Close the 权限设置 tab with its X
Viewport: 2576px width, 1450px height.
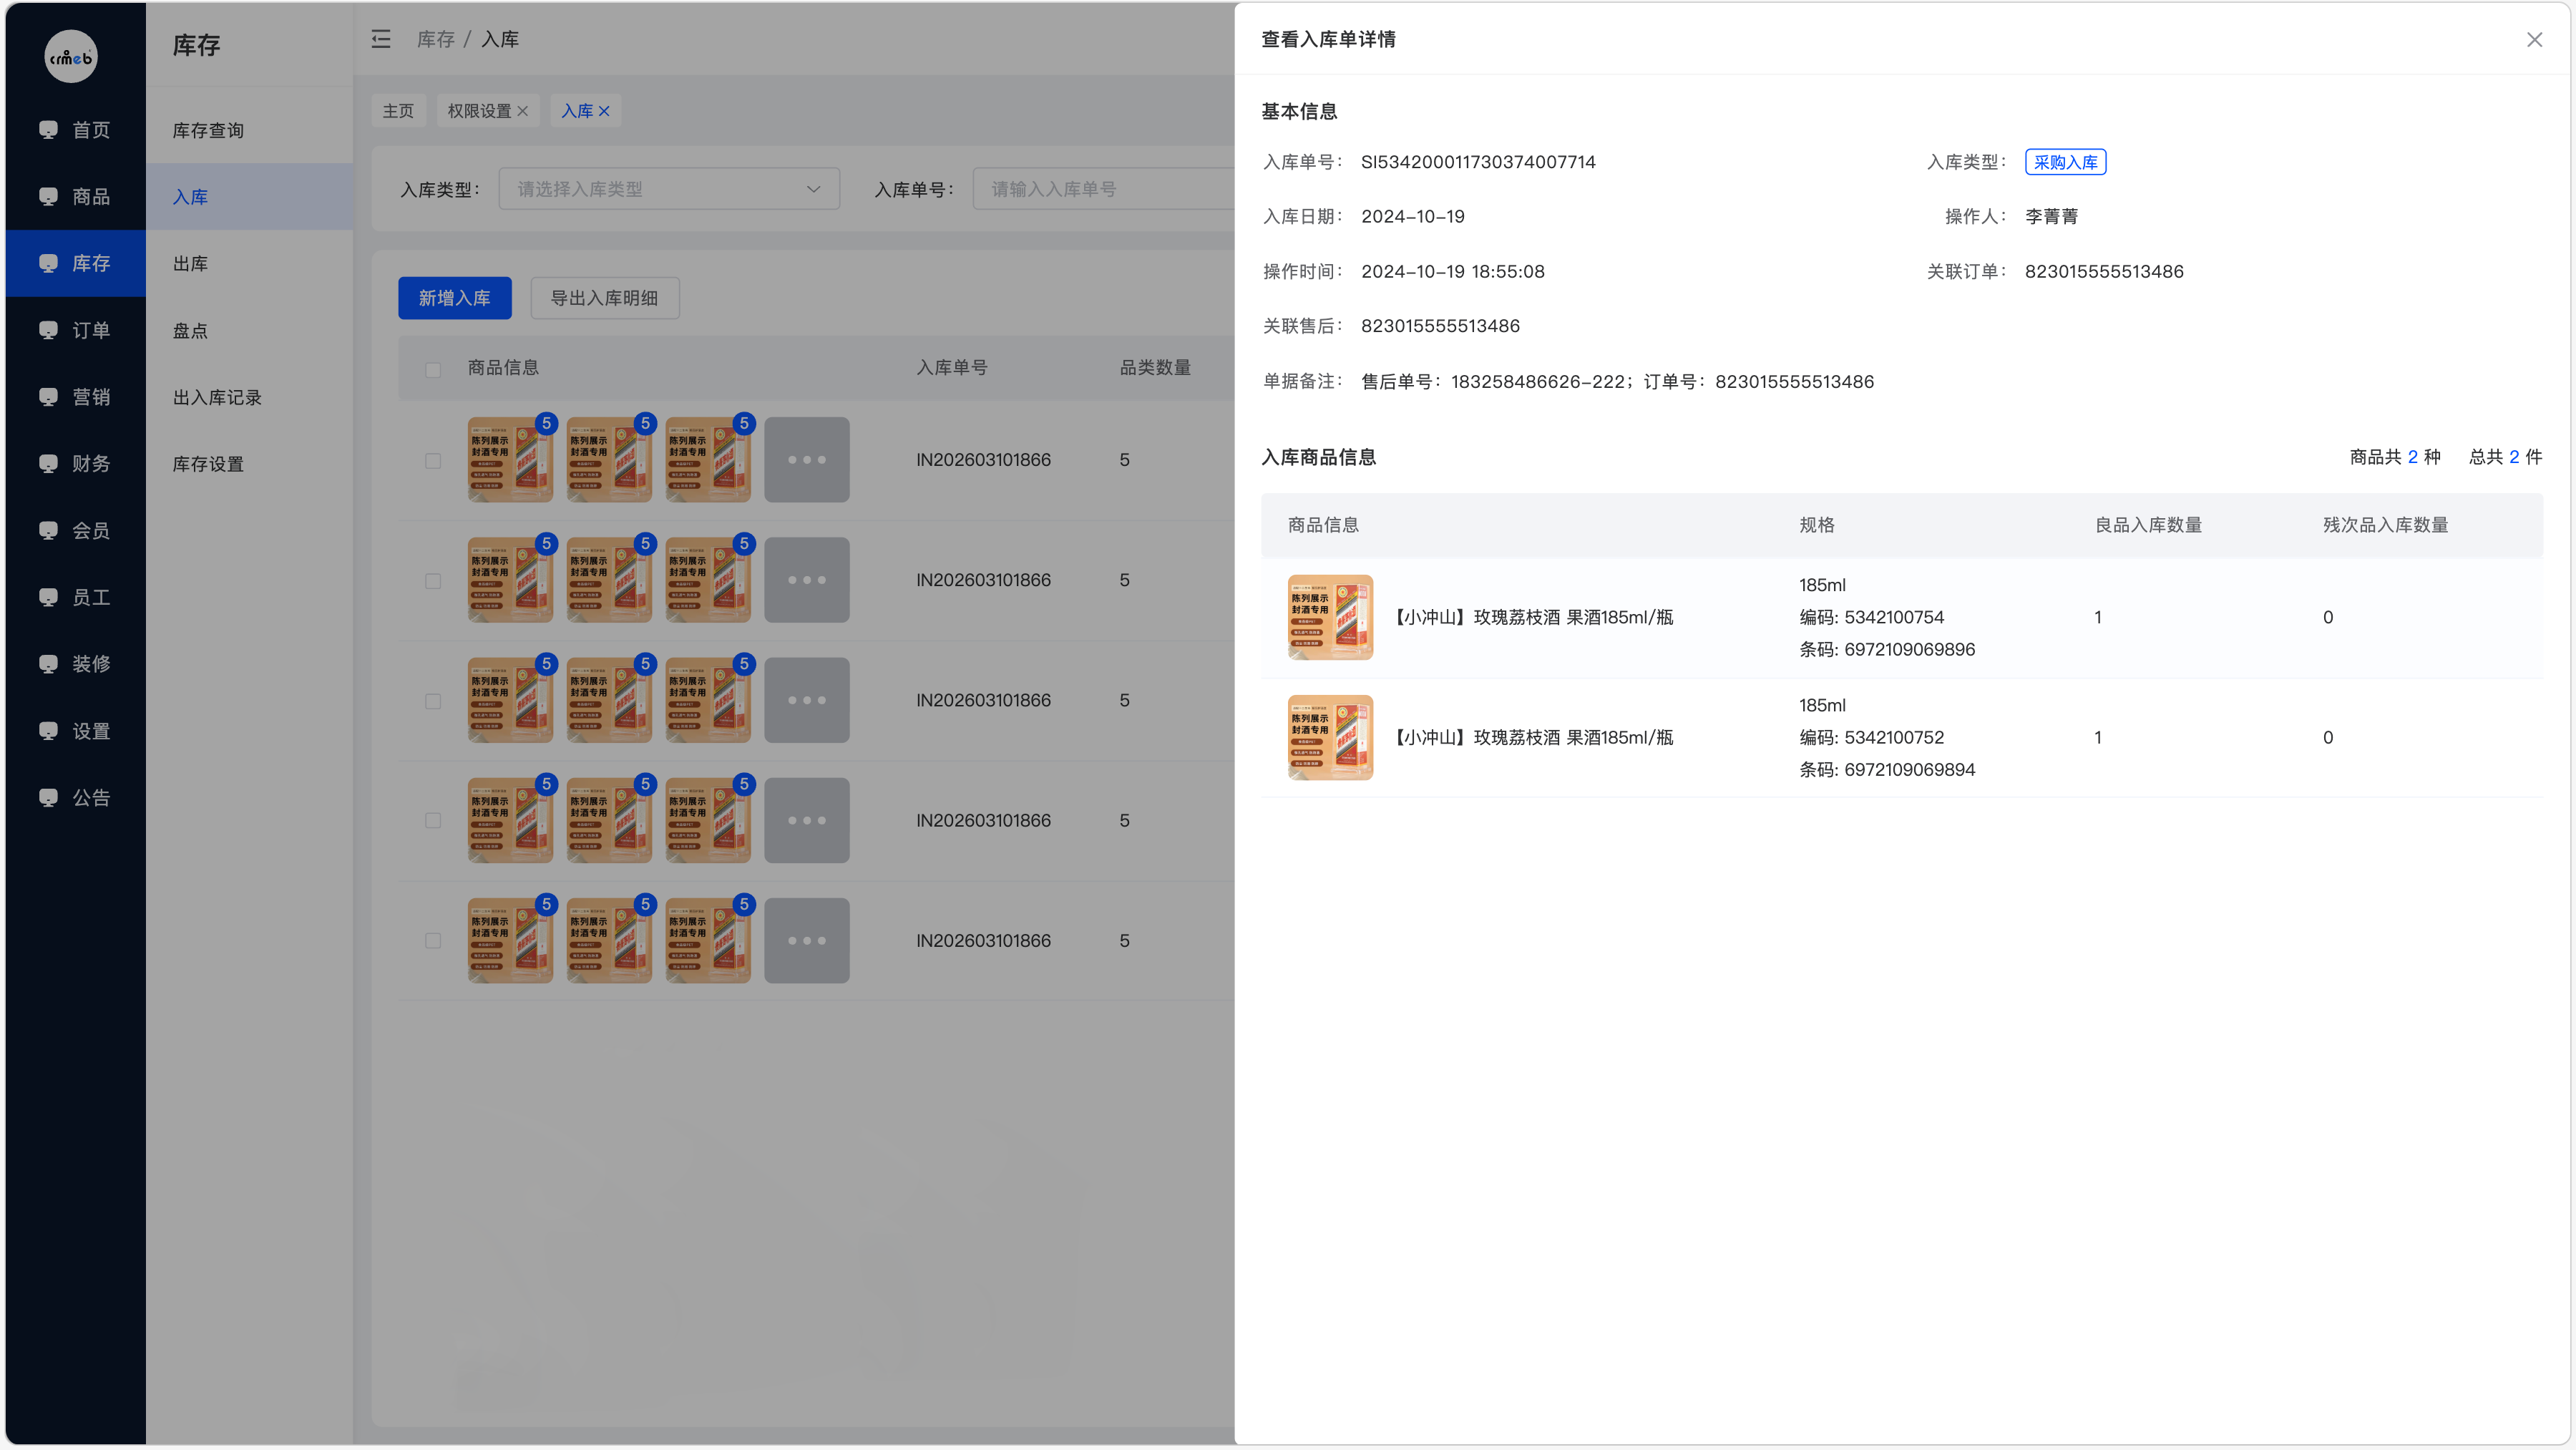tap(522, 111)
